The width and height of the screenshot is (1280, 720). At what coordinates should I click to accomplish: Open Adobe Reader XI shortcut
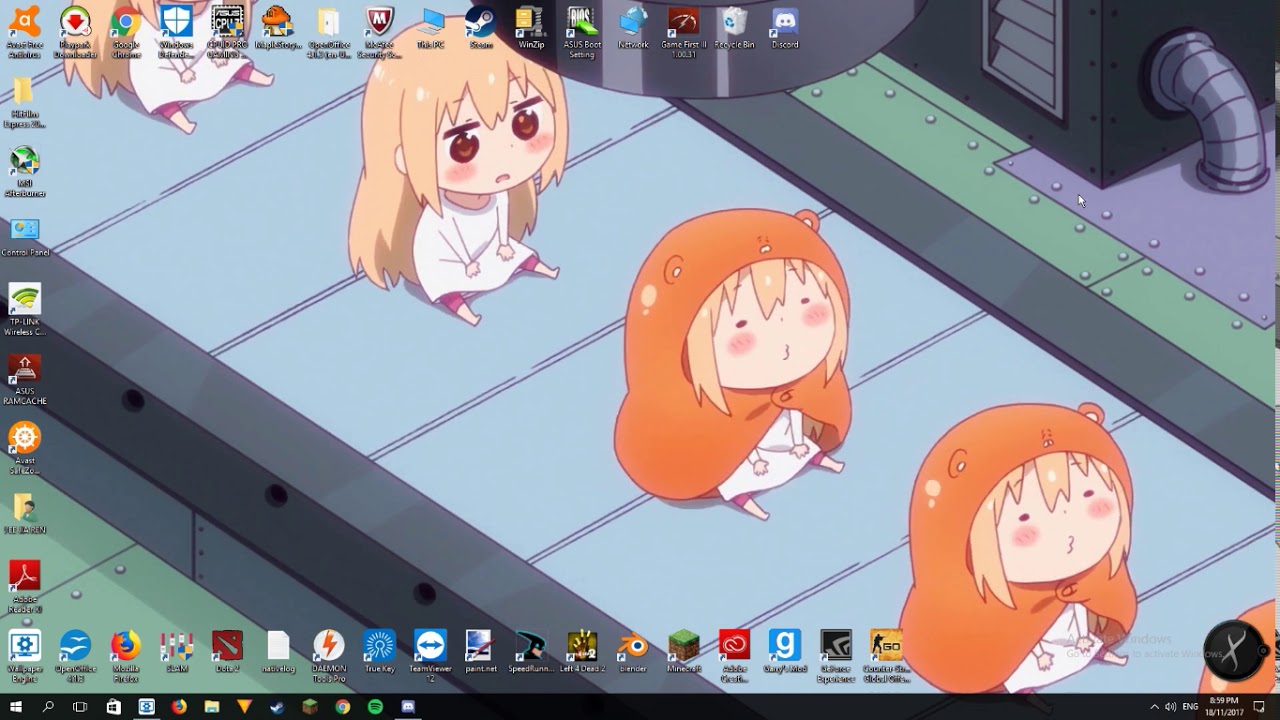[x=24, y=587]
